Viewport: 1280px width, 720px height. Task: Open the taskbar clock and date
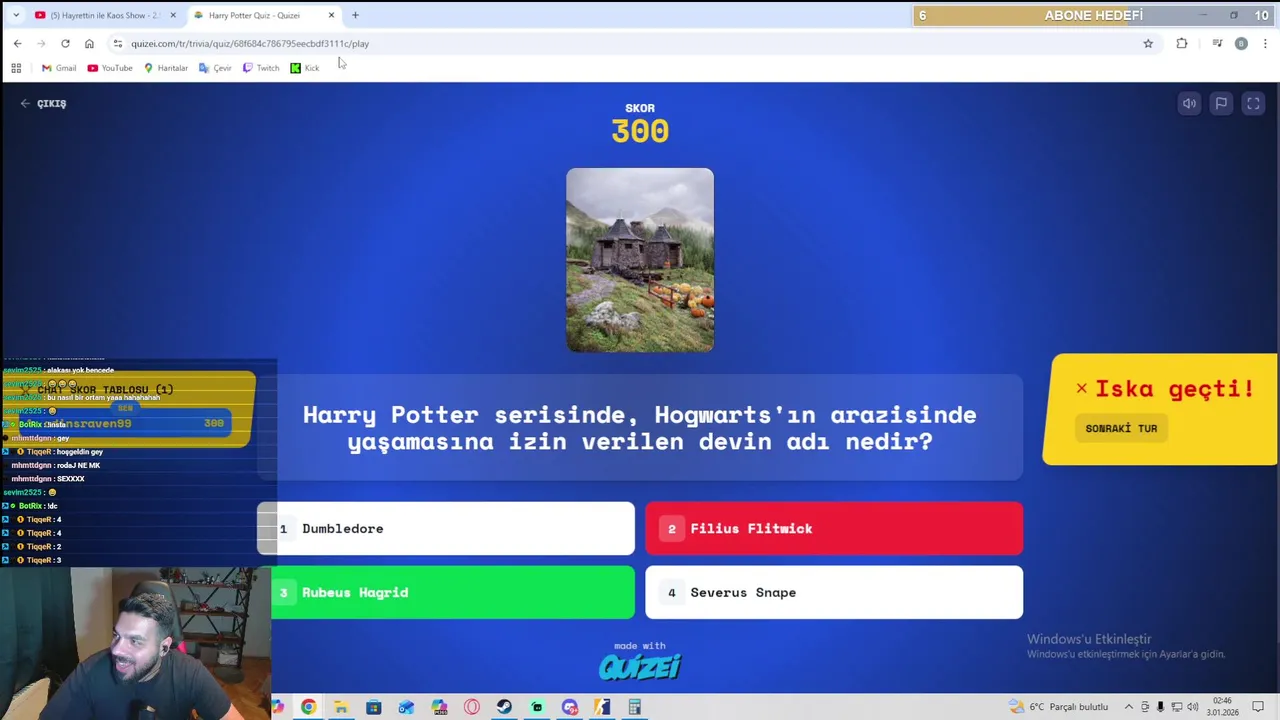[1222, 707]
